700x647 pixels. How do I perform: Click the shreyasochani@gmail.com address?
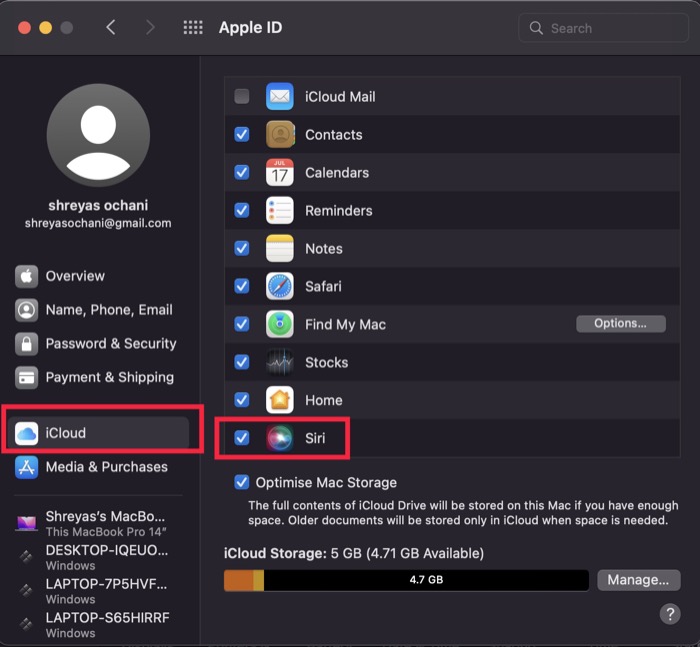click(x=98, y=223)
